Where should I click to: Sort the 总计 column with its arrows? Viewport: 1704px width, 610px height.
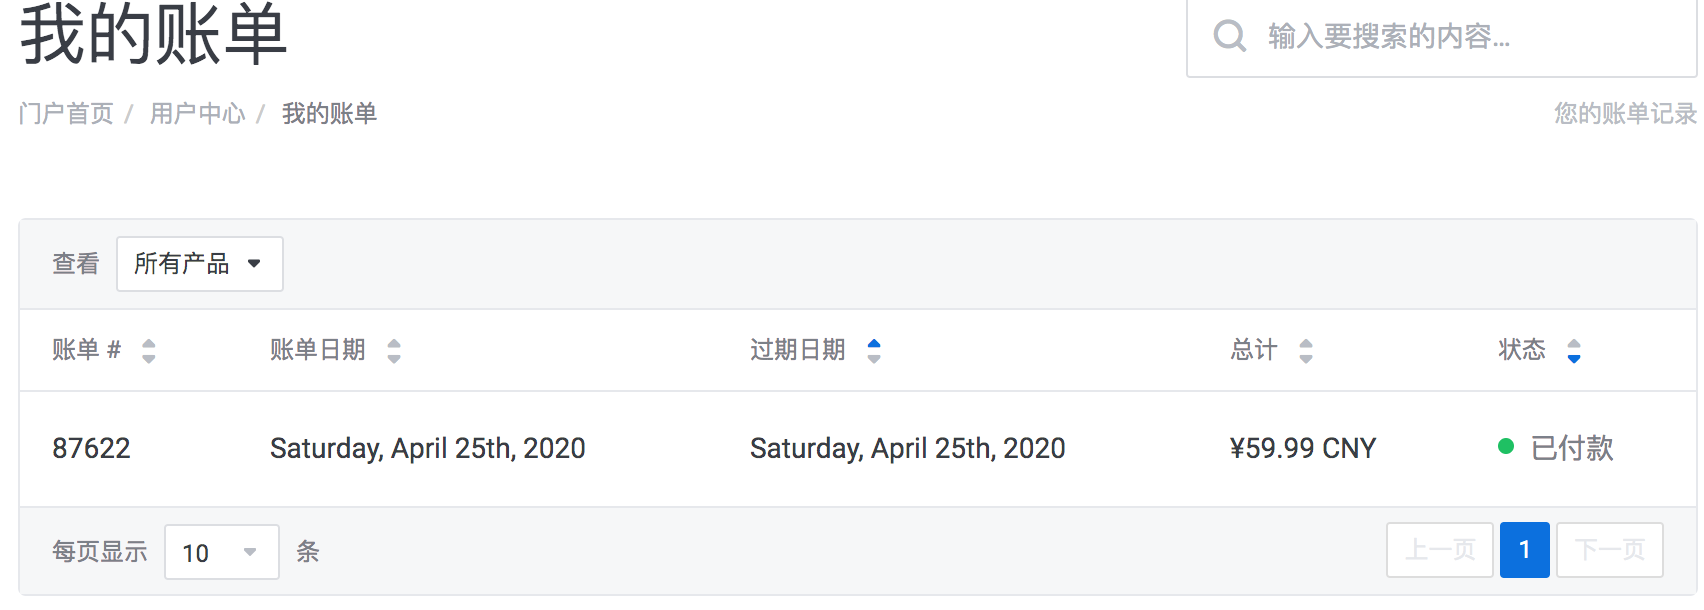point(1305,350)
